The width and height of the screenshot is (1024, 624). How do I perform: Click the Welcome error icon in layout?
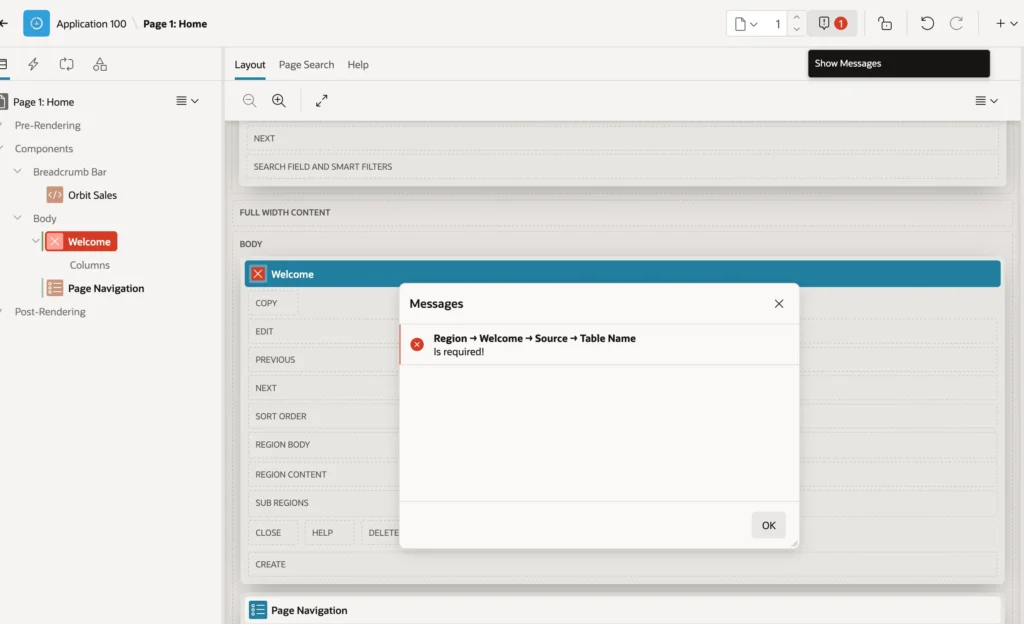pos(258,274)
